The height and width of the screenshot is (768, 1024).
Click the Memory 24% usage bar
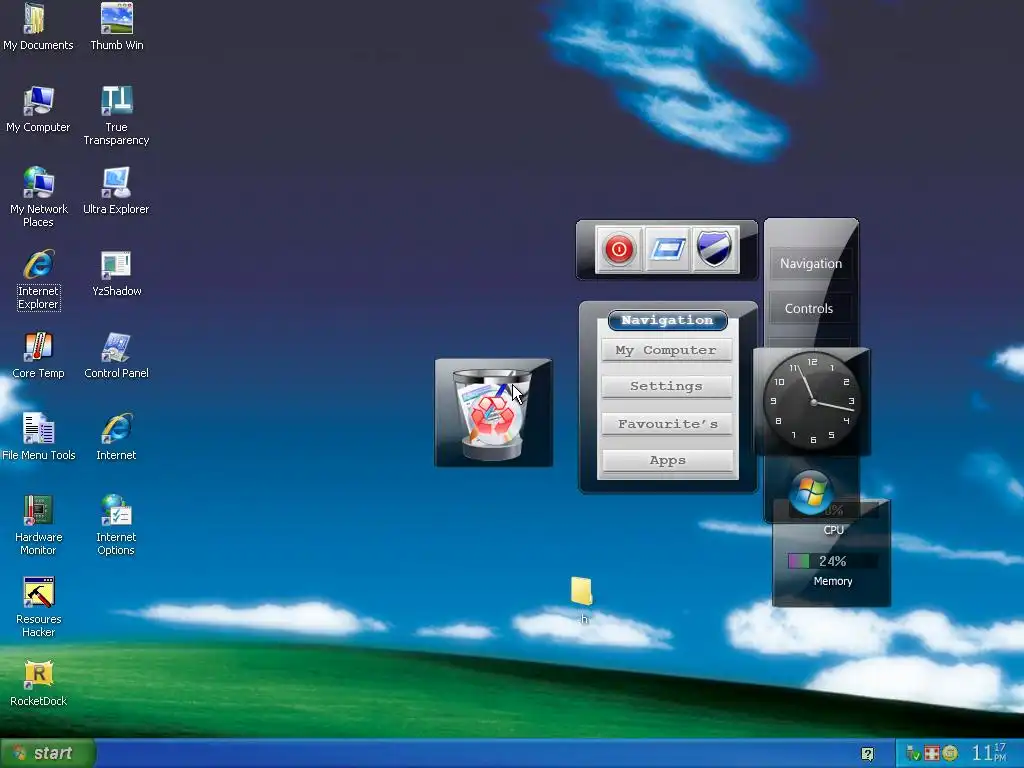(x=832, y=561)
